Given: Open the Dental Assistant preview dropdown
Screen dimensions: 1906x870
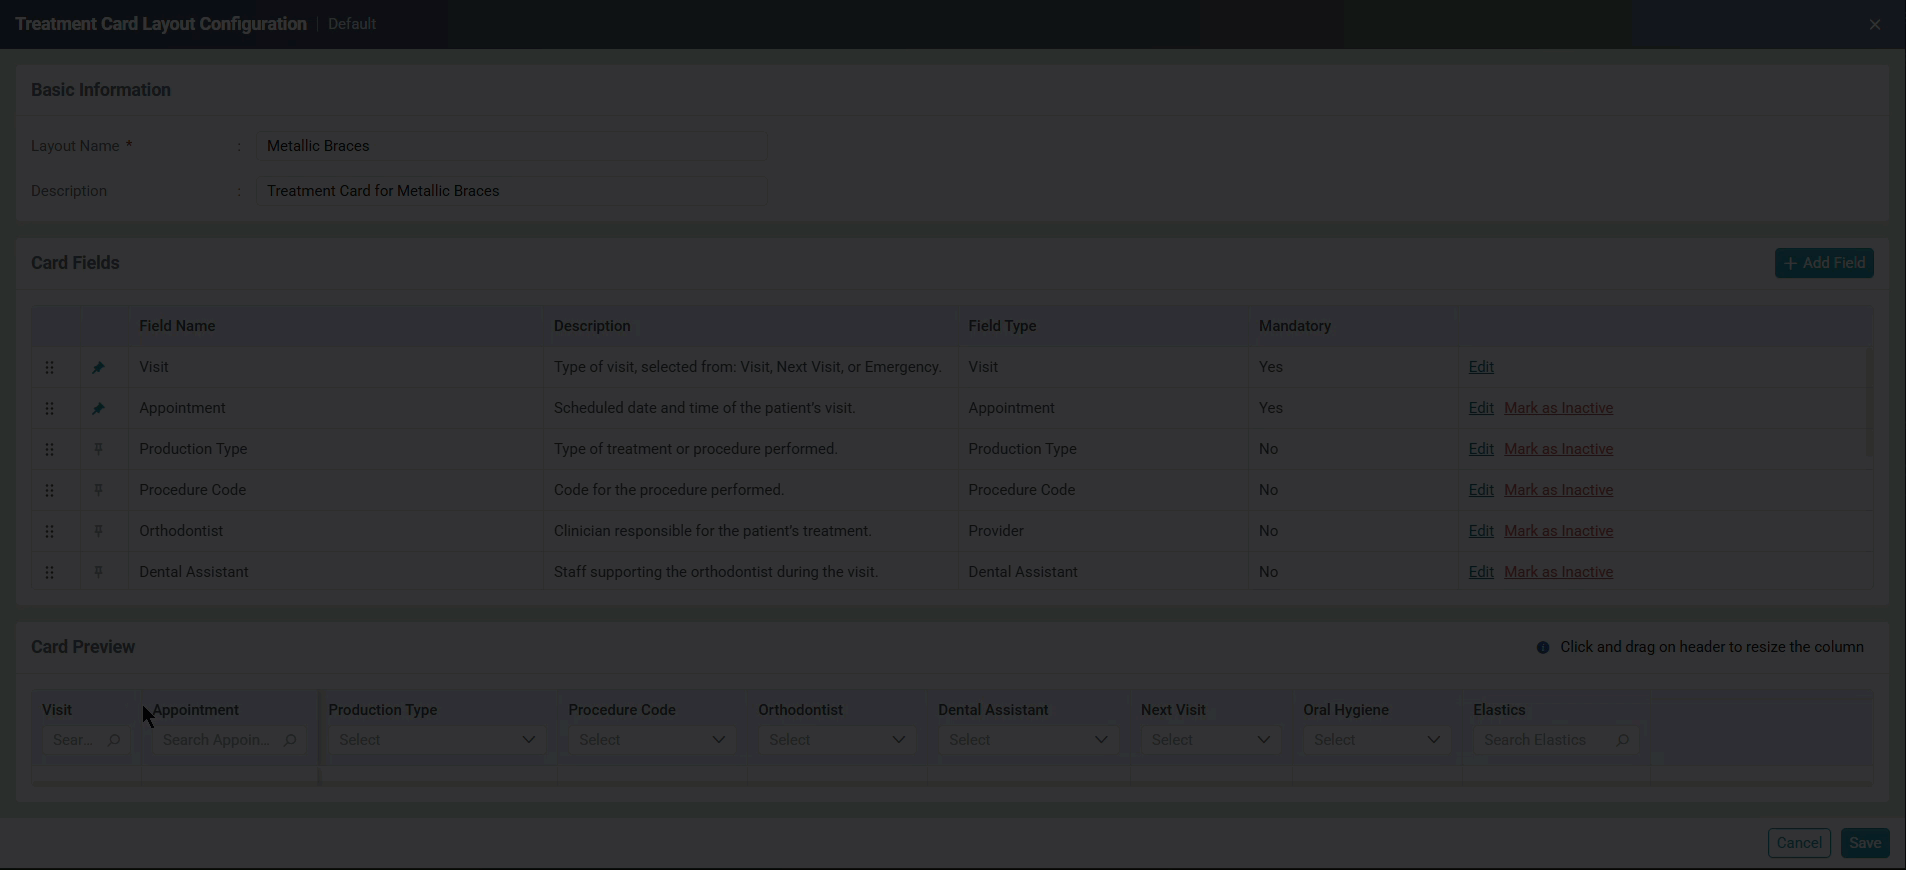Looking at the screenshot, I should coord(1028,740).
